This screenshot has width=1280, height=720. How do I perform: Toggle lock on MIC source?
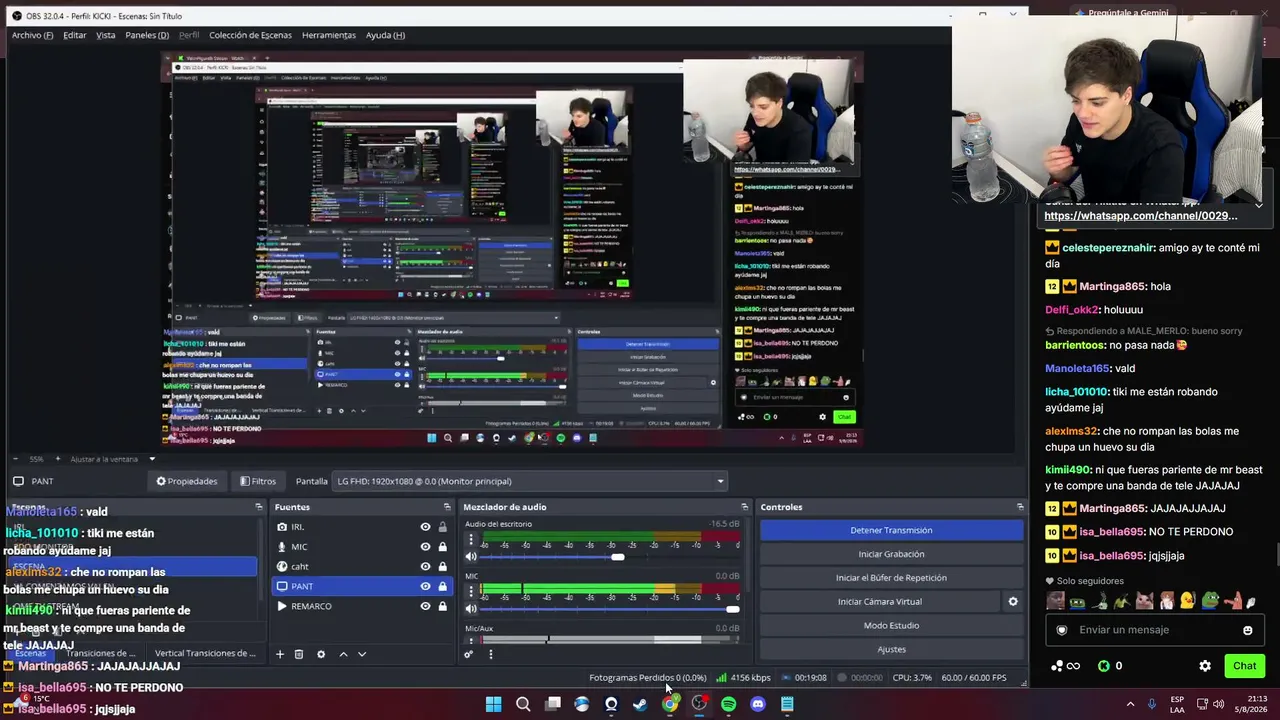(x=442, y=547)
